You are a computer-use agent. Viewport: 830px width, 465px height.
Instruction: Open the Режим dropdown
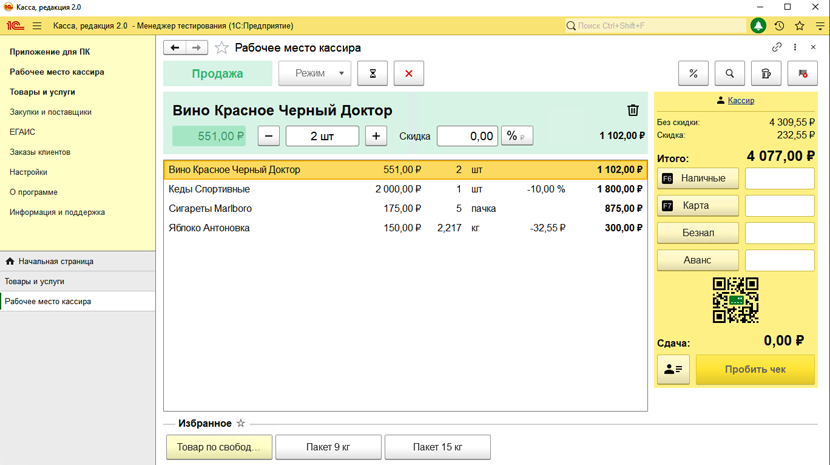coord(315,73)
